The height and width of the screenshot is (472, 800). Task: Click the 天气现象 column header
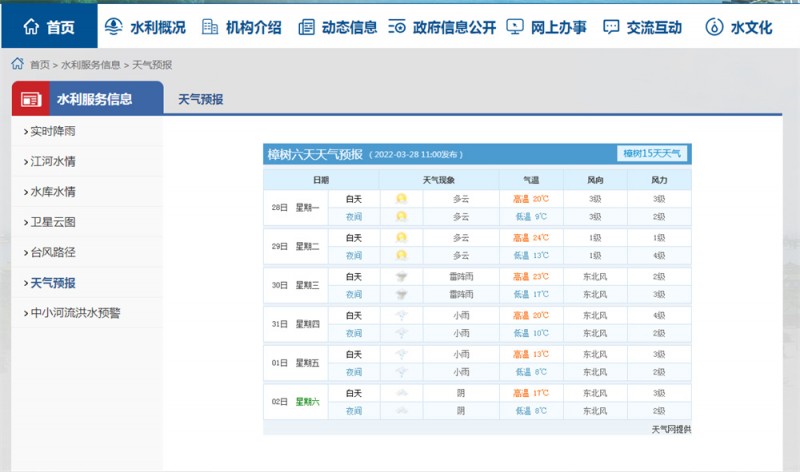point(438,180)
